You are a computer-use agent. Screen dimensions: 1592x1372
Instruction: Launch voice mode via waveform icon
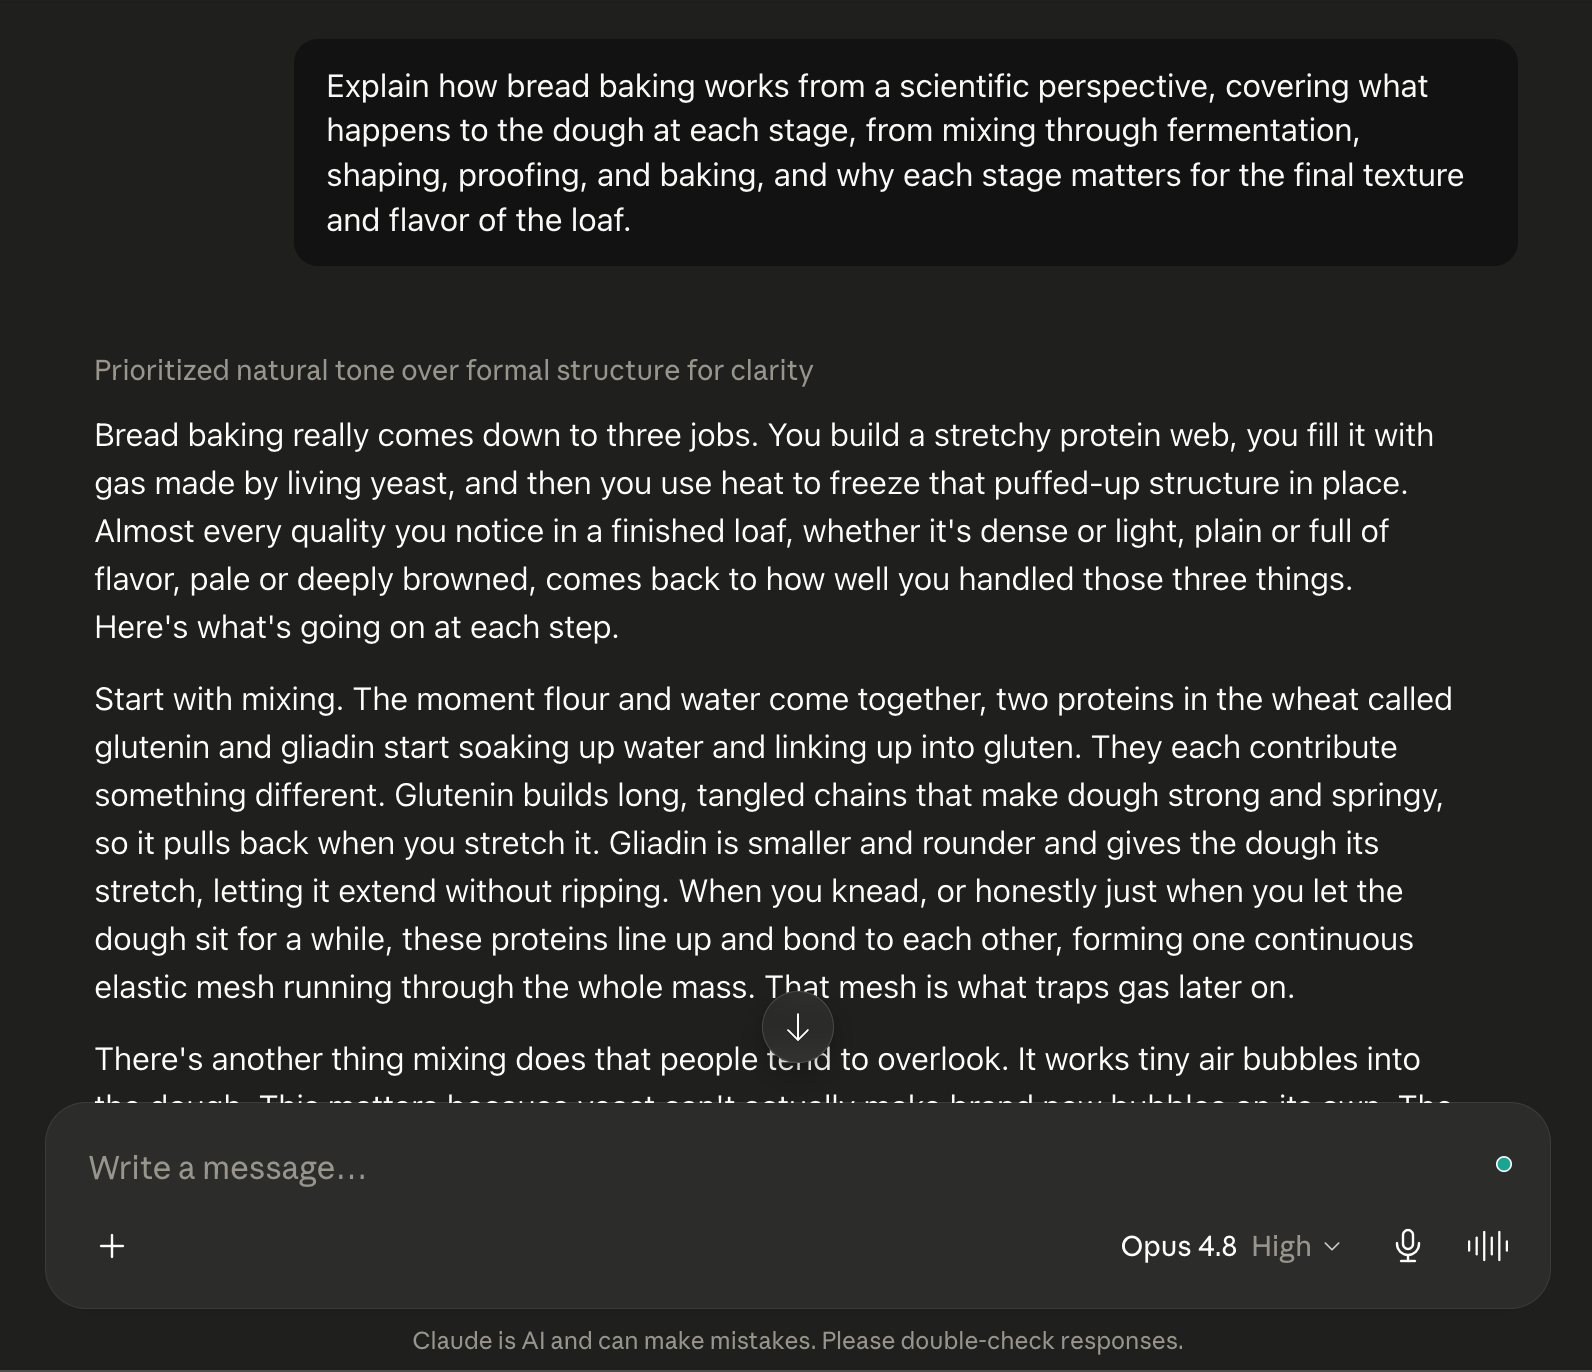[1488, 1246]
